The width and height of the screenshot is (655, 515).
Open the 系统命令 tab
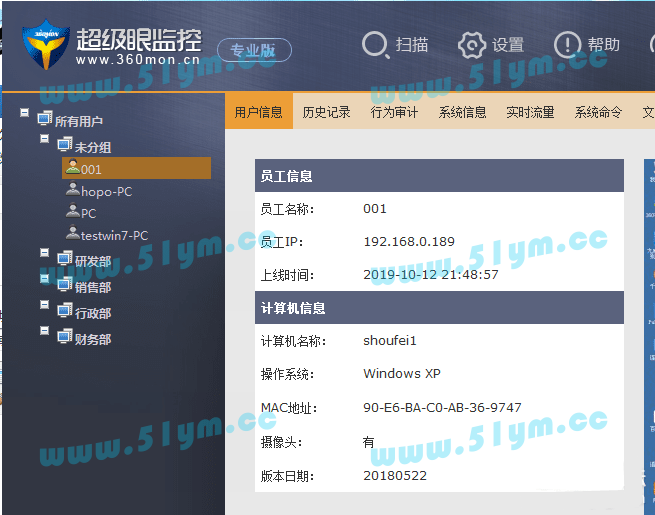click(598, 112)
